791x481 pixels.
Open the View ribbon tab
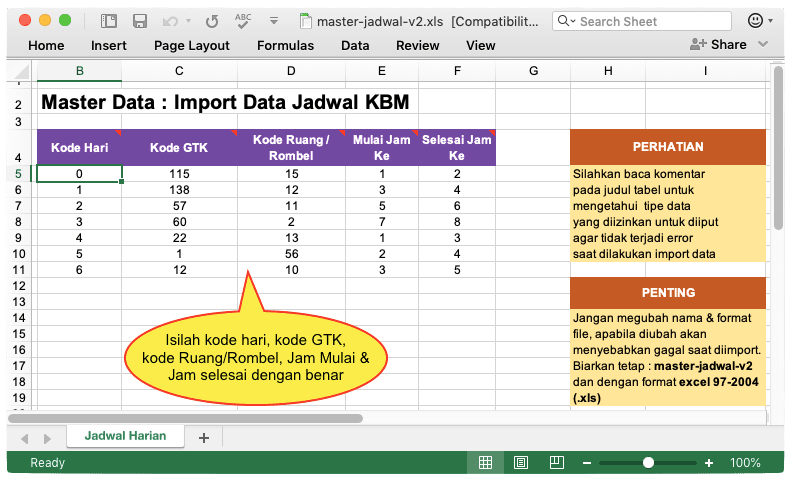point(480,45)
